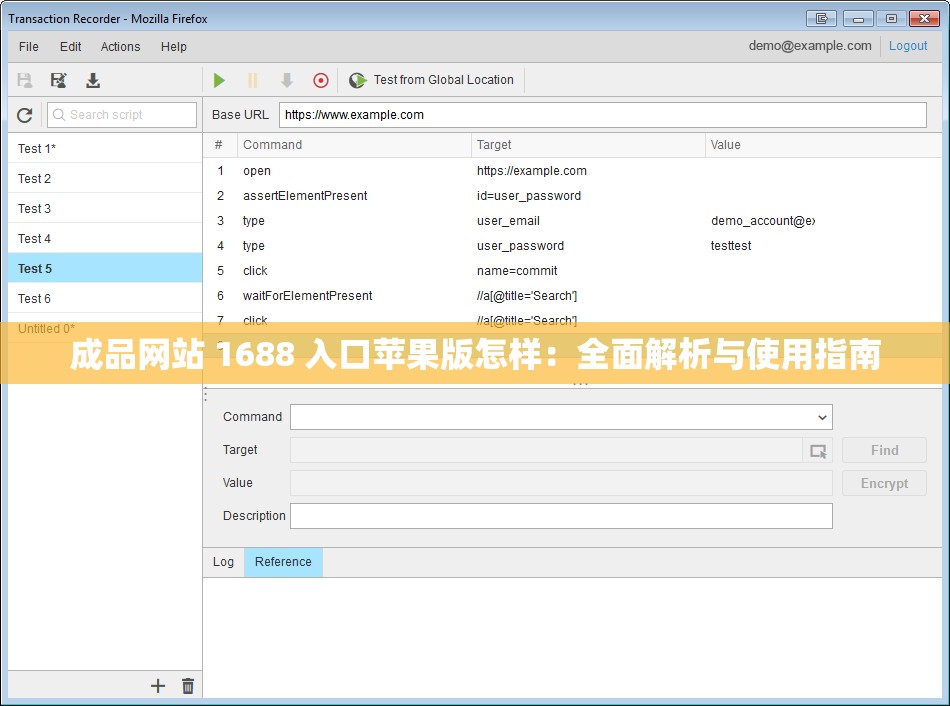Open the Reference tab
Image resolution: width=950 pixels, height=706 pixels.
tap(283, 562)
